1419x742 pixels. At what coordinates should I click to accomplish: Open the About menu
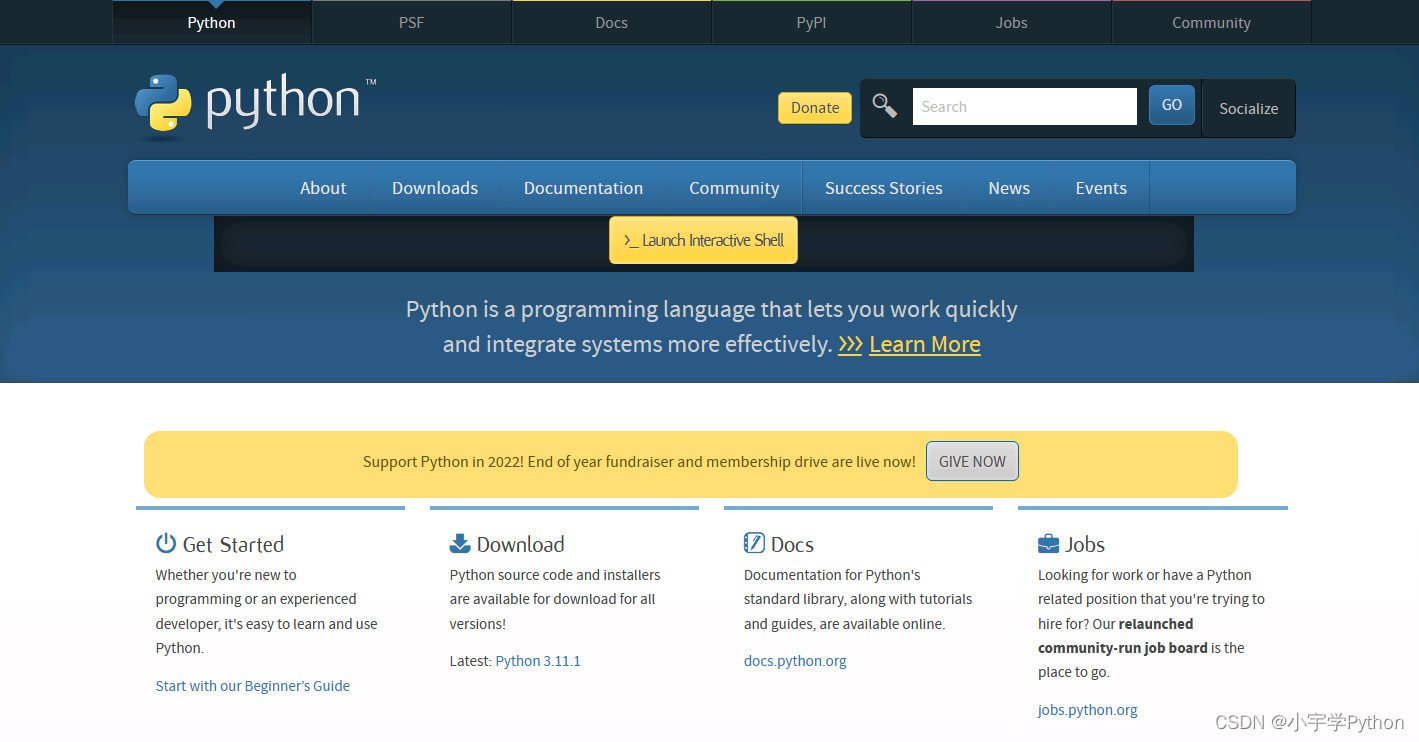coord(323,188)
